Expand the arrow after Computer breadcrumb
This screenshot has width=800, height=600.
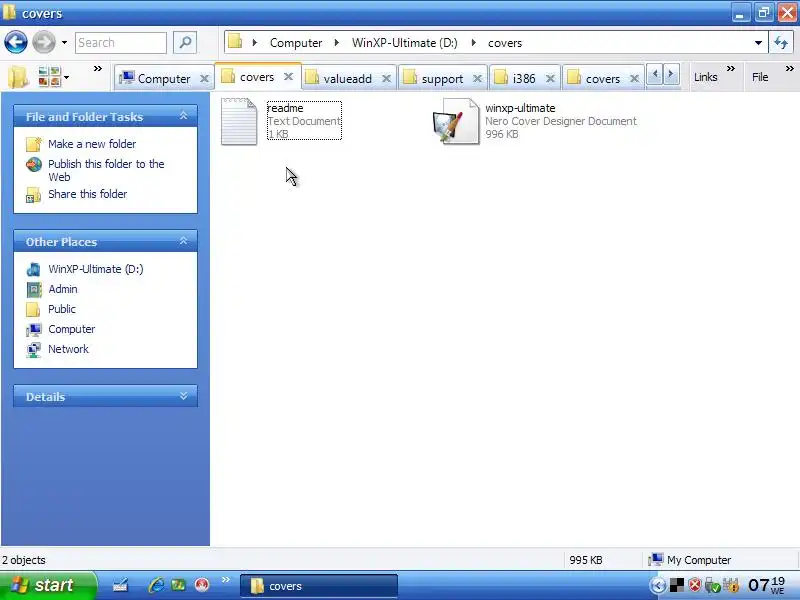click(337, 43)
